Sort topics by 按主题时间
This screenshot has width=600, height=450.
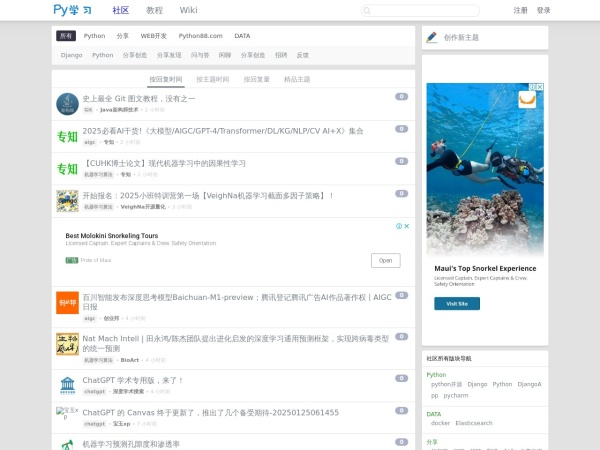212,79
